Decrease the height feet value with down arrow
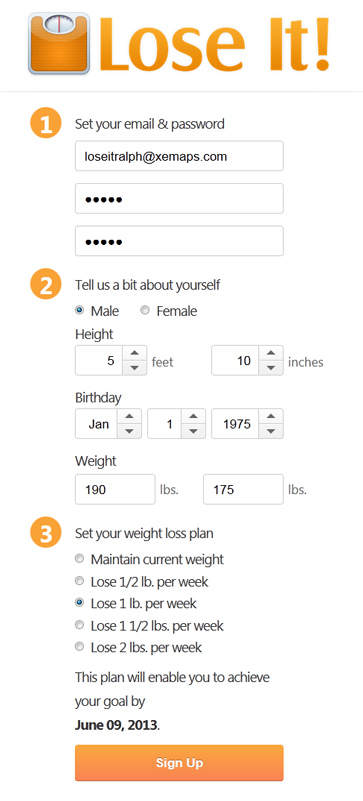The image size is (363, 801). click(134, 368)
